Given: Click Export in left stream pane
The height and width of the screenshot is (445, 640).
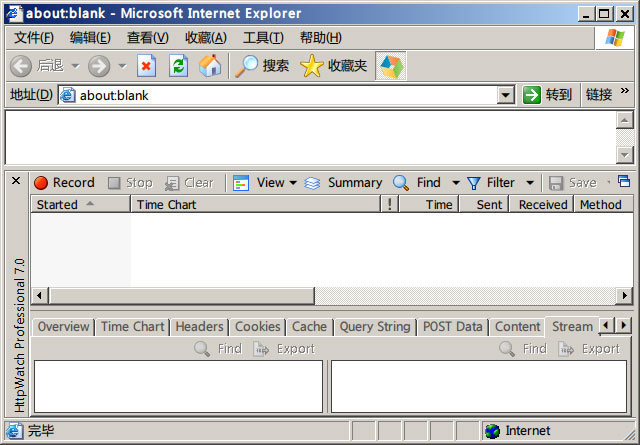Looking at the screenshot, I should [284, 349].
